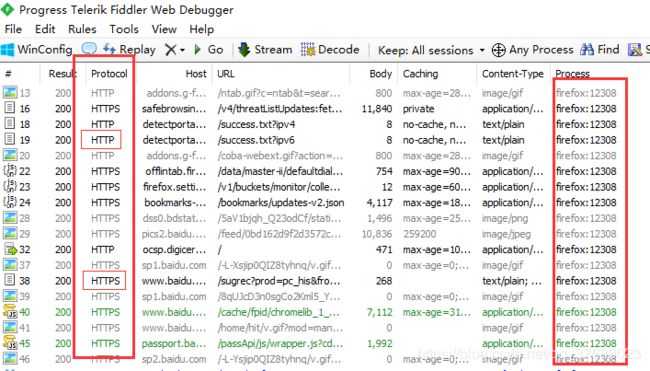Click the Replay arrows icon
The width and height of the screenshot is (650, 371).
pos(109,49)
